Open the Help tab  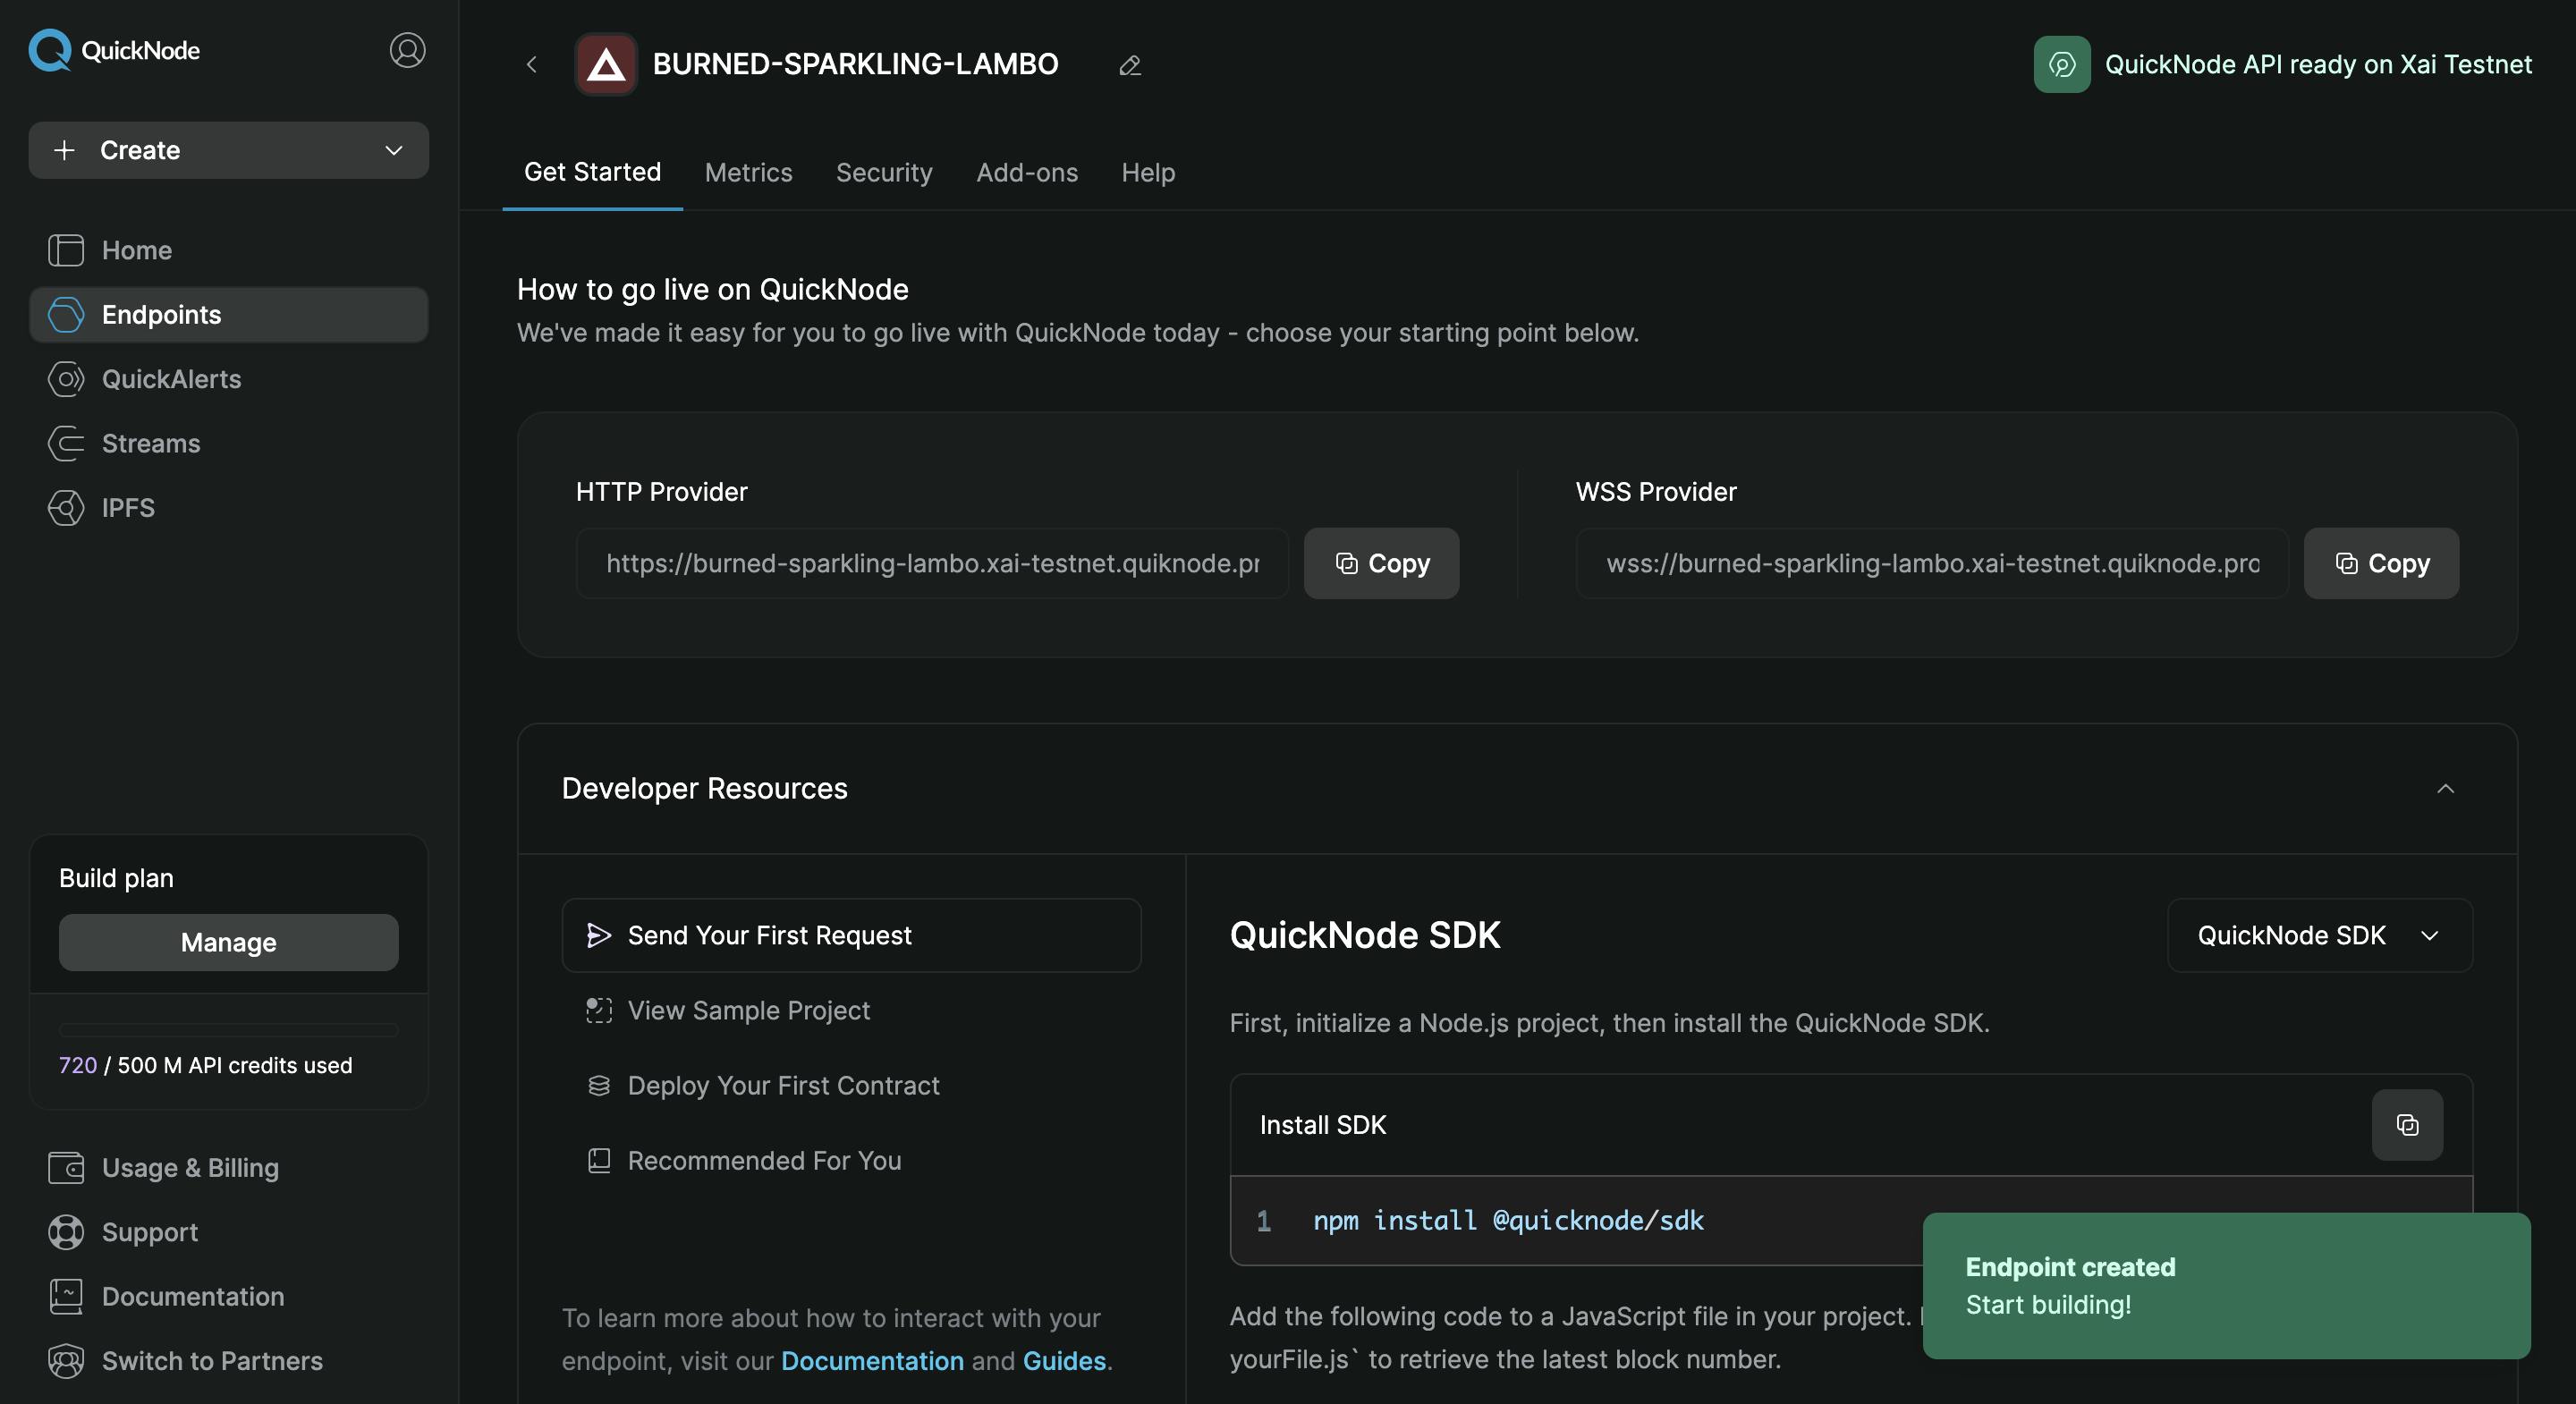[x=1148, y=172]
